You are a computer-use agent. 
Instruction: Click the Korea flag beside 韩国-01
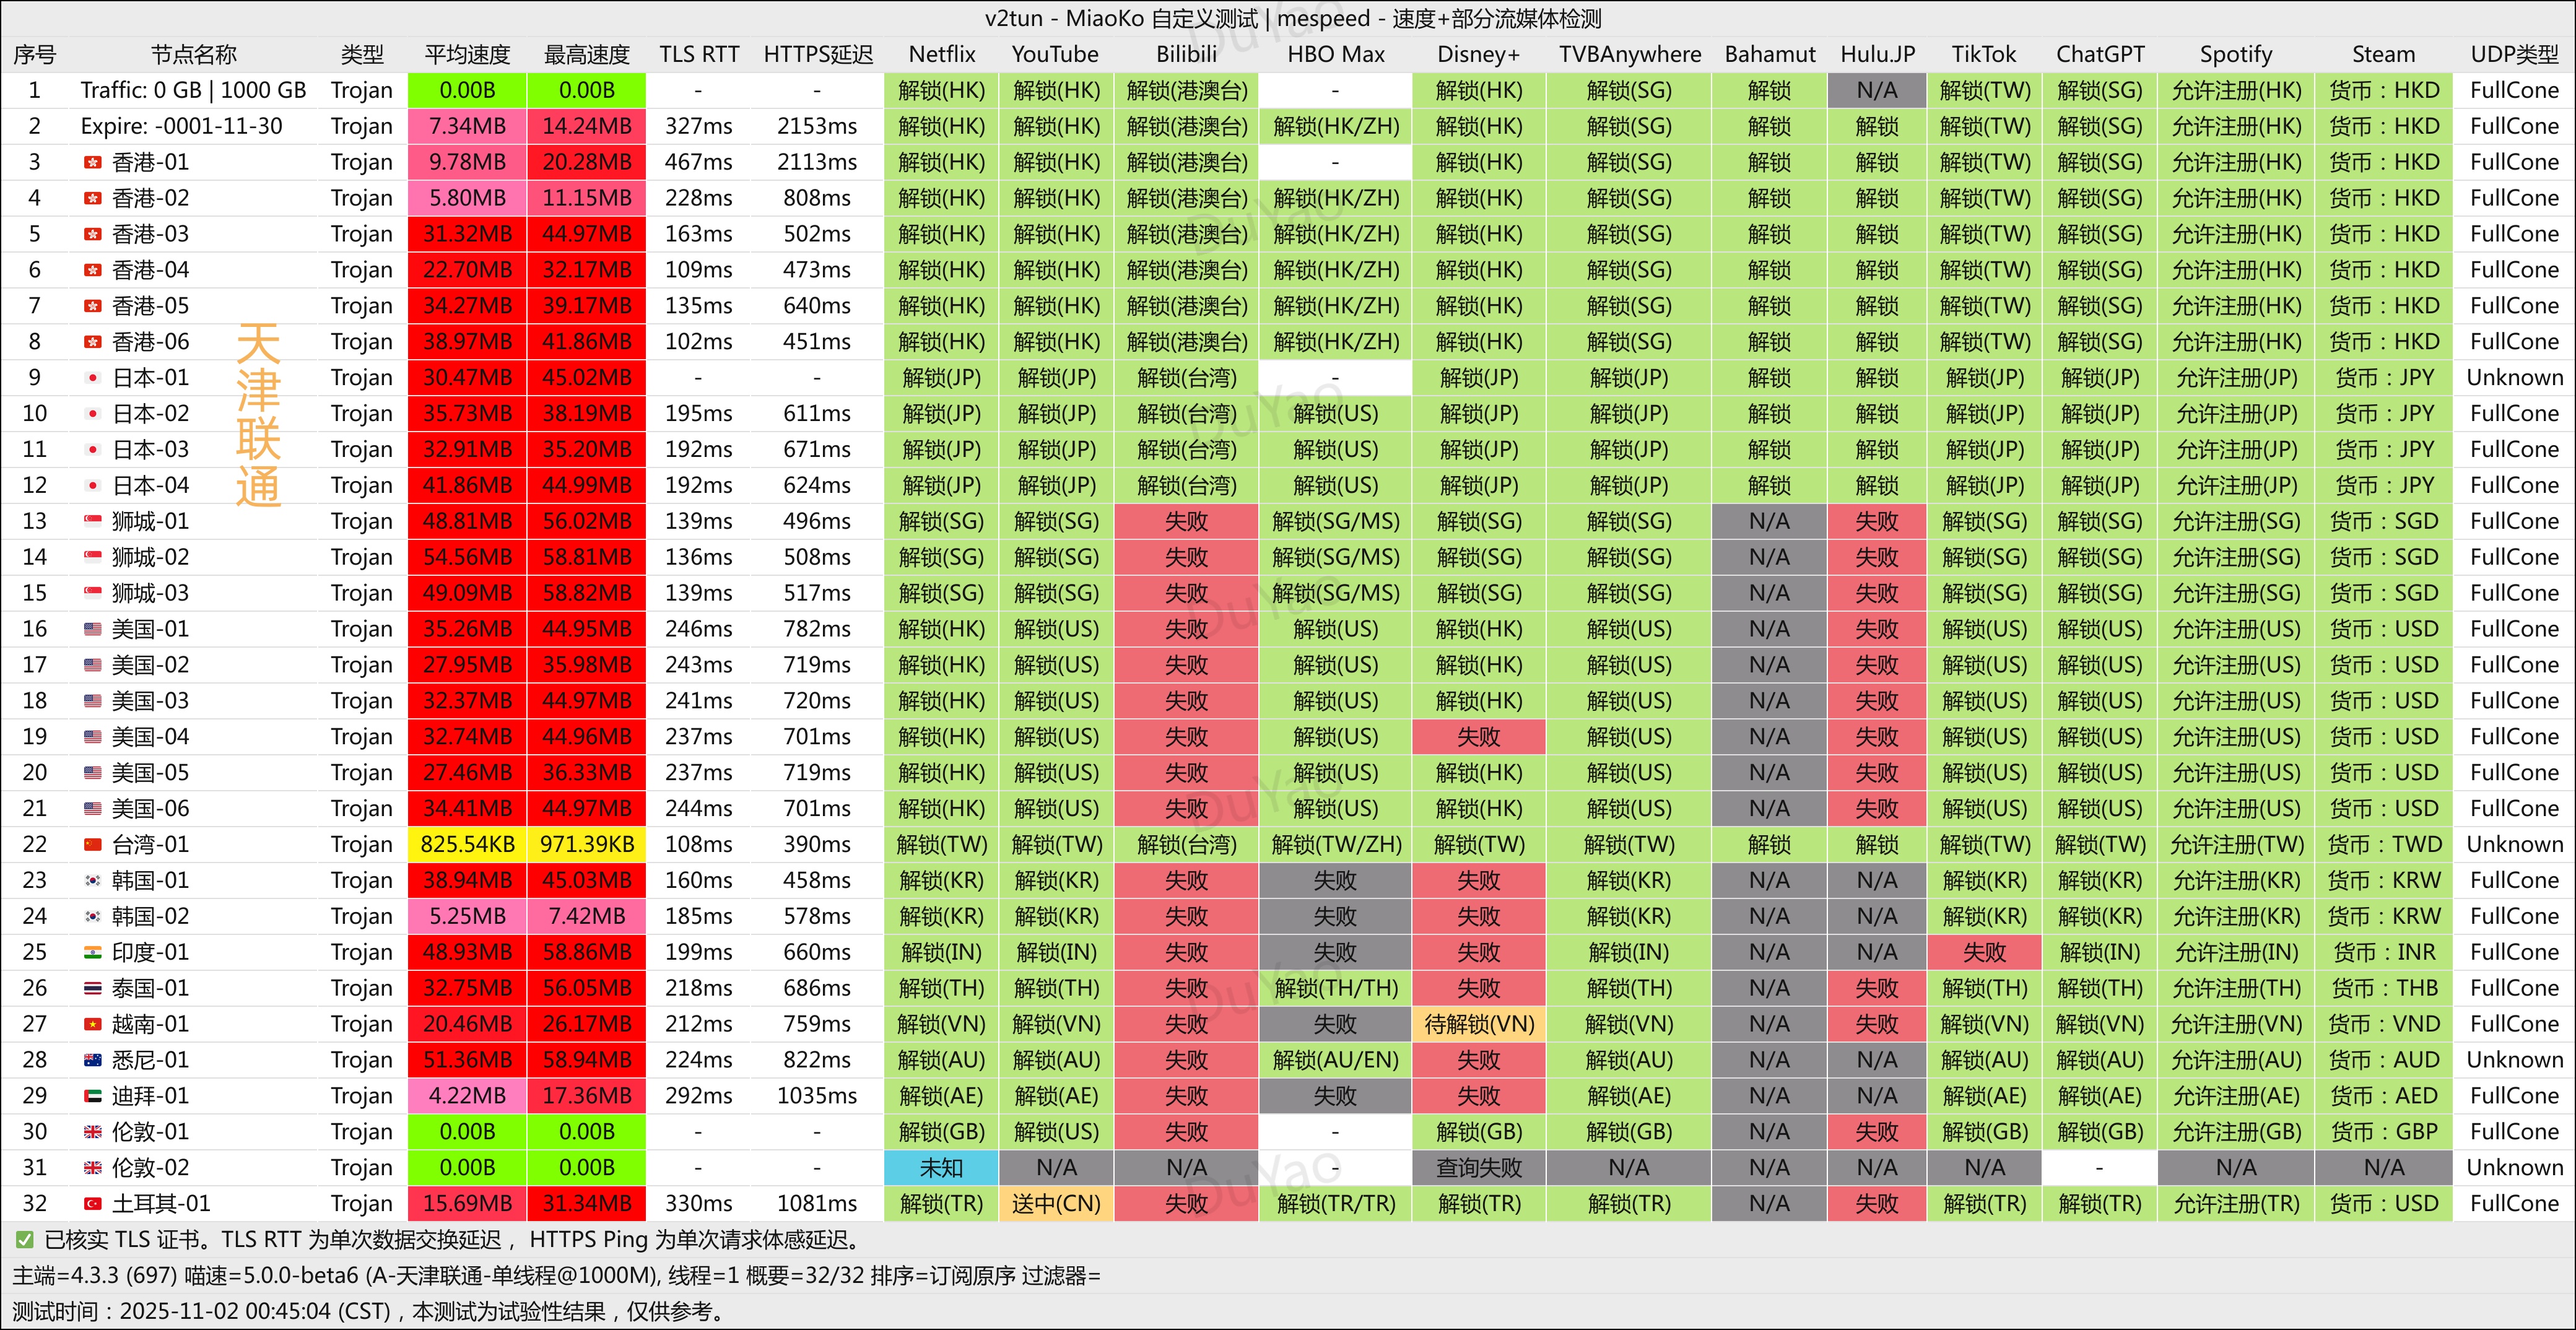[x=92, y=880]
